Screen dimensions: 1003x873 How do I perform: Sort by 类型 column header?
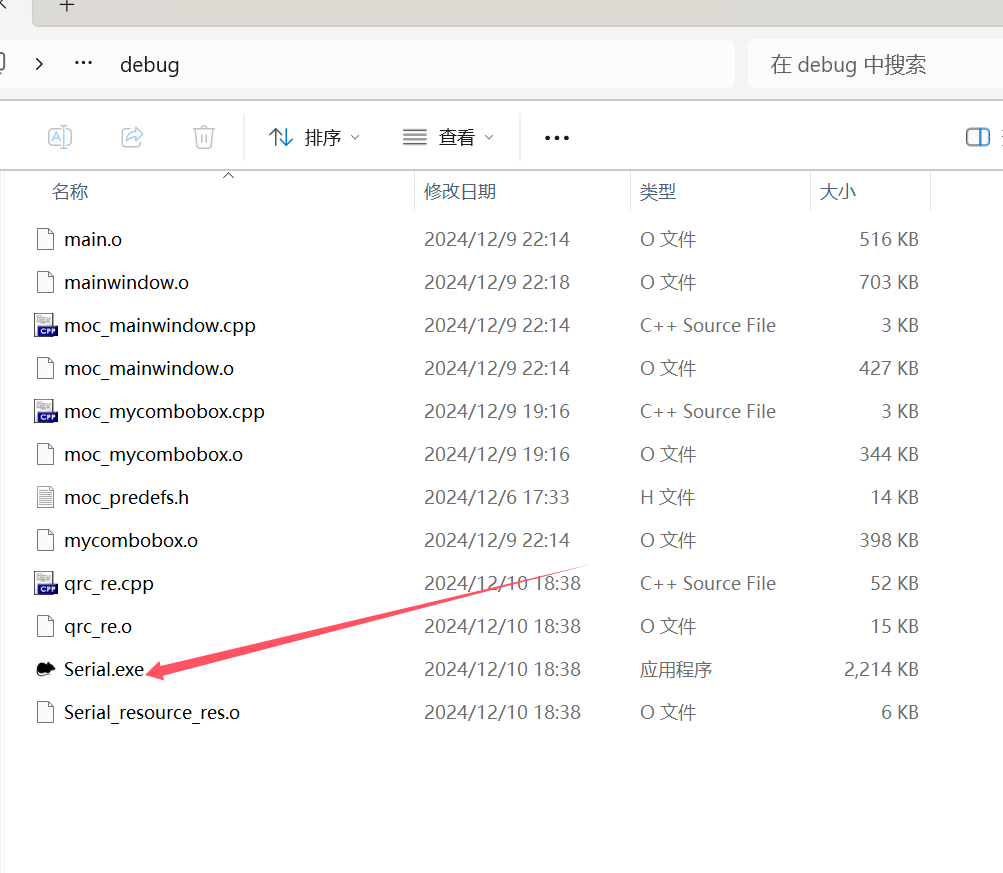658,192
